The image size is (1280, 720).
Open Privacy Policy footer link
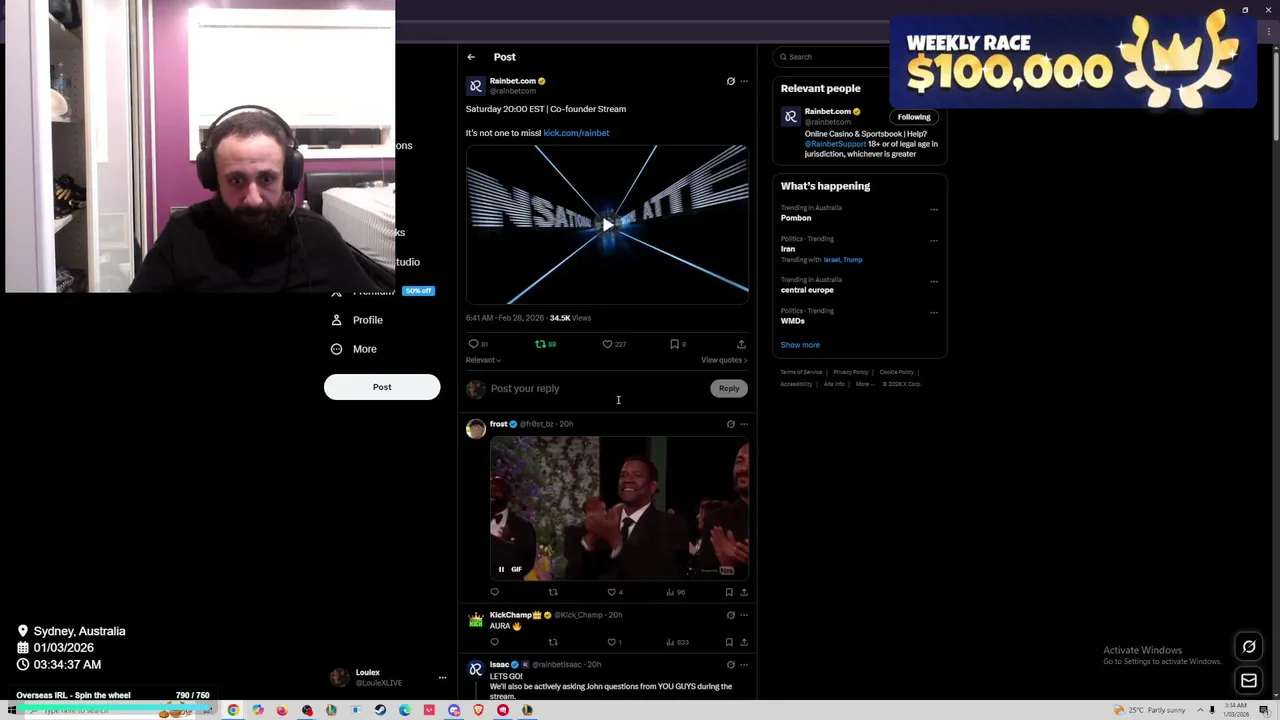[x=851, y=372]
